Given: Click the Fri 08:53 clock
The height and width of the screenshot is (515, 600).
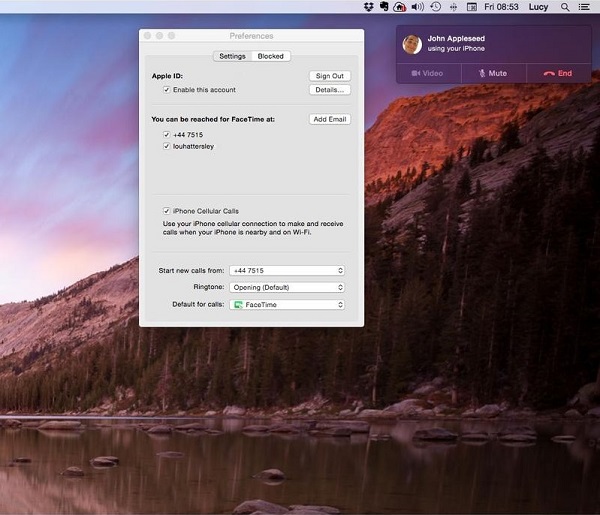Looking at the screenshot, I should [x=501, y=7].
